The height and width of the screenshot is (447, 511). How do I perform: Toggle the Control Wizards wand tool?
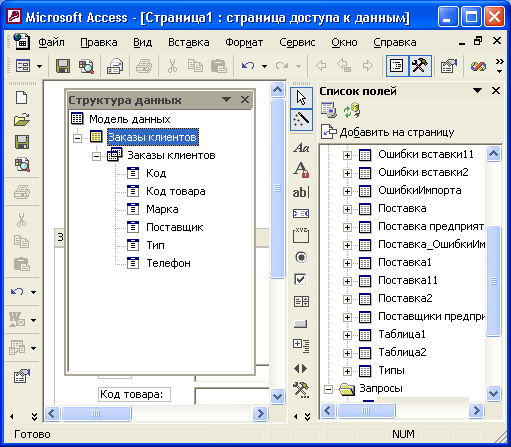[301, 119]
